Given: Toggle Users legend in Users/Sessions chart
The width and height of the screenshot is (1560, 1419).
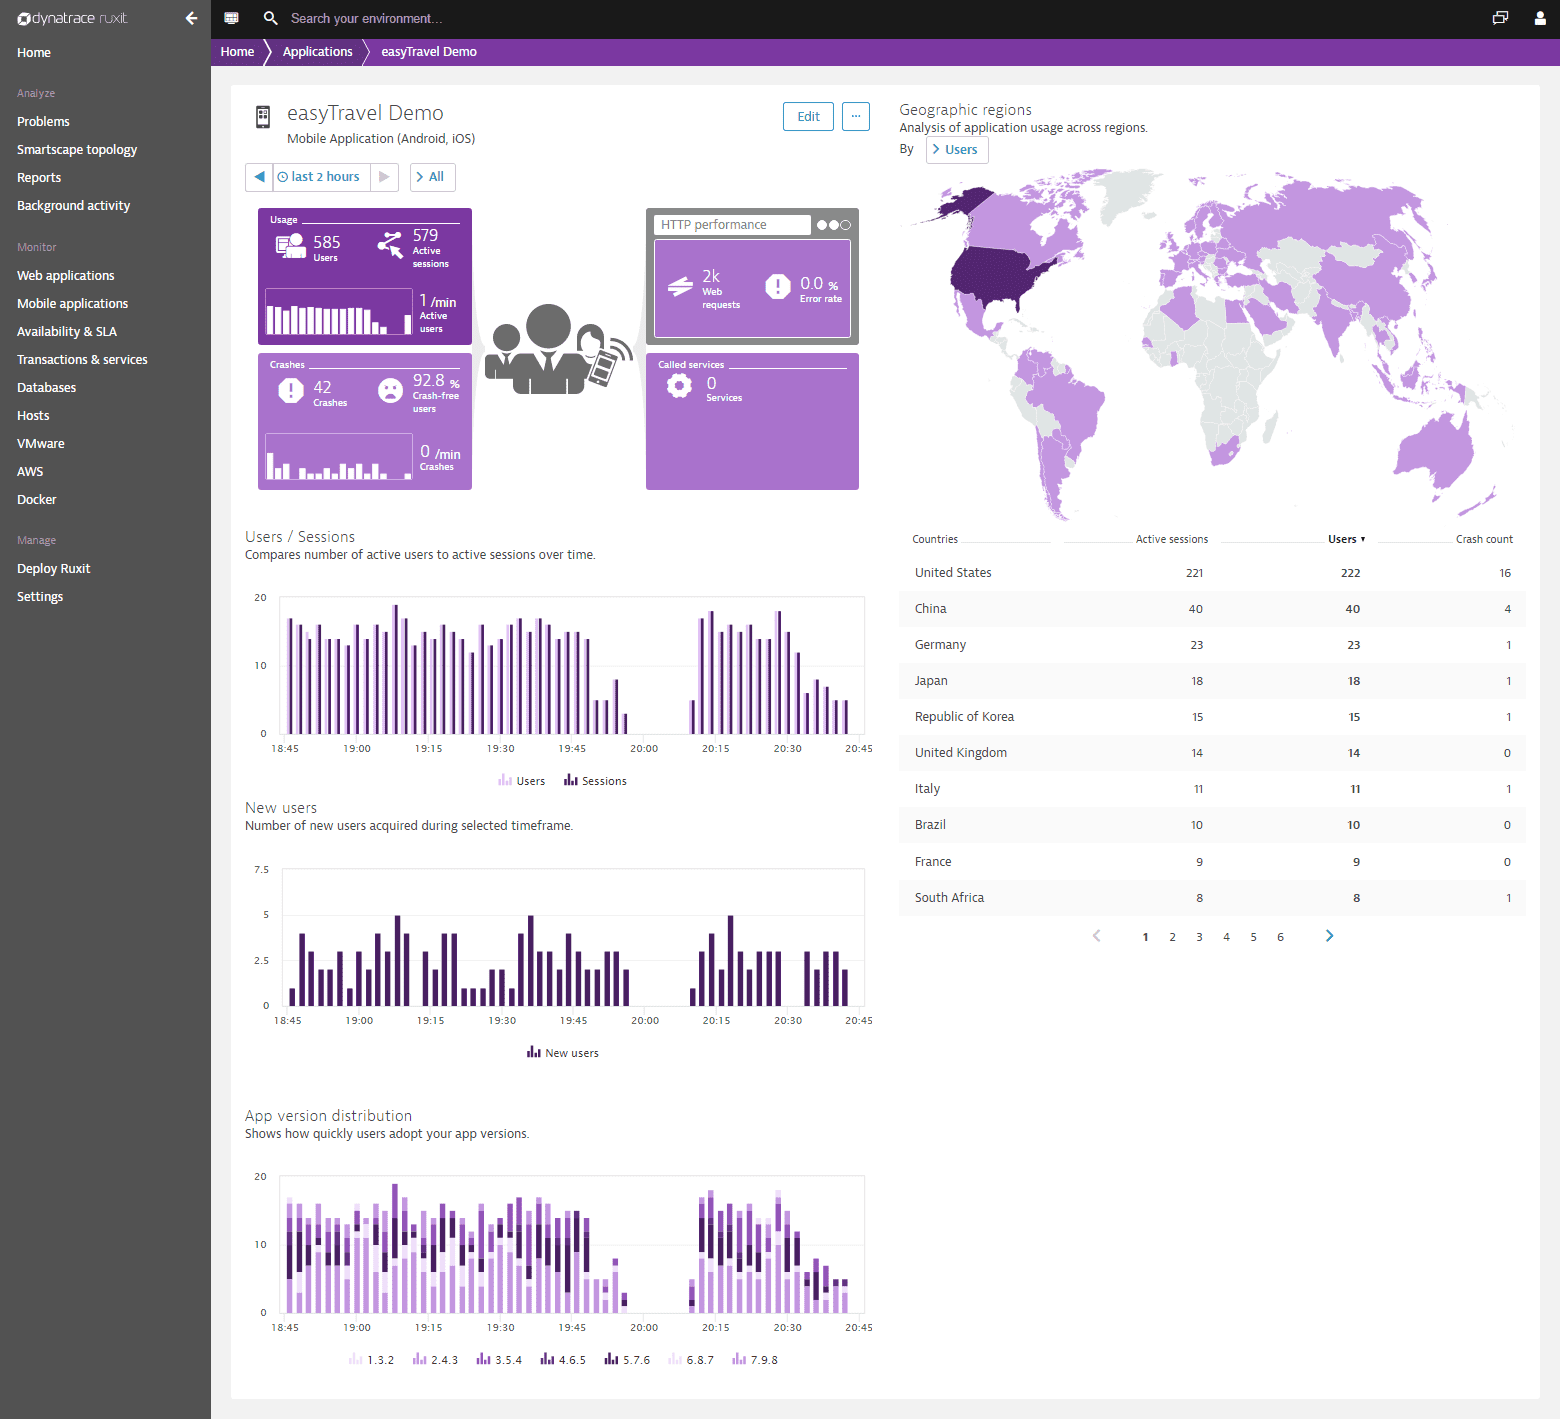Looking at the screenshot, I should click(522, 781).
